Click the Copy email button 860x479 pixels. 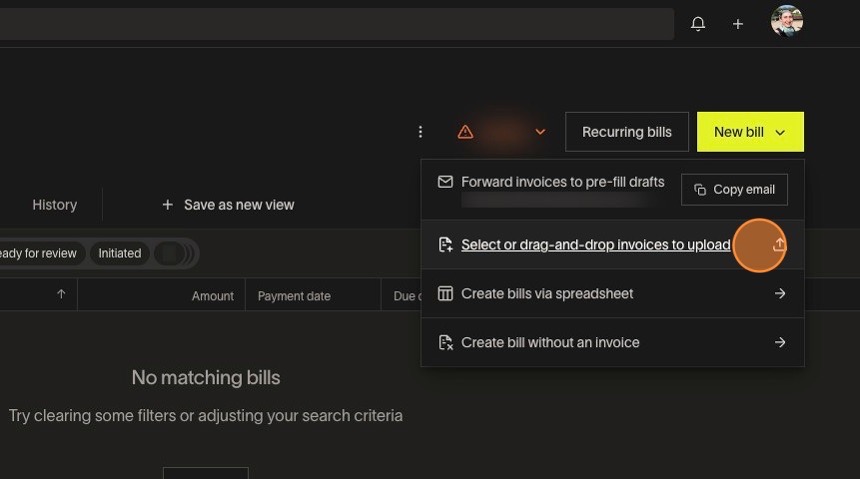click(x=734, y=190)
